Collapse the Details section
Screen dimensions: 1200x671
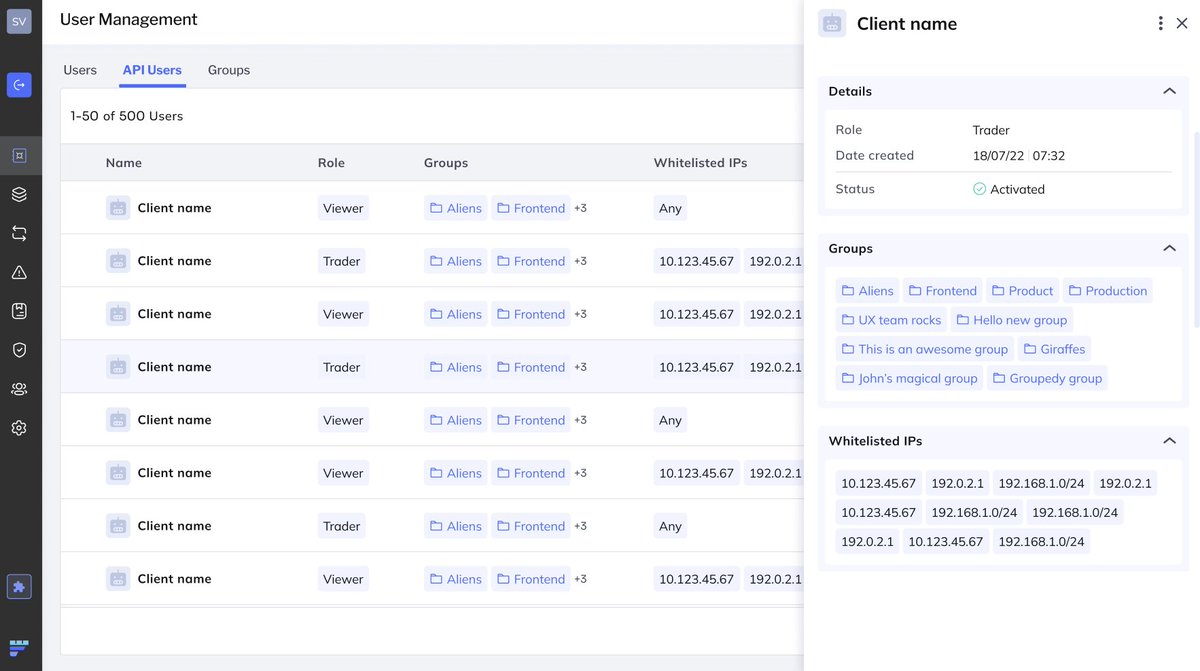[1169, 91]
